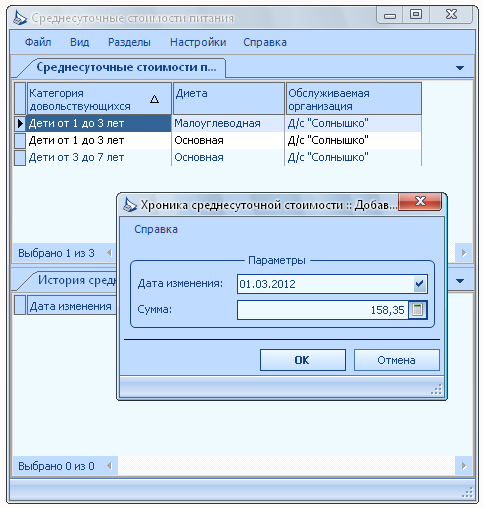Expand the tab list arrow of upper panel
Viewport: 483px width, 508px height.
[460, 68]
